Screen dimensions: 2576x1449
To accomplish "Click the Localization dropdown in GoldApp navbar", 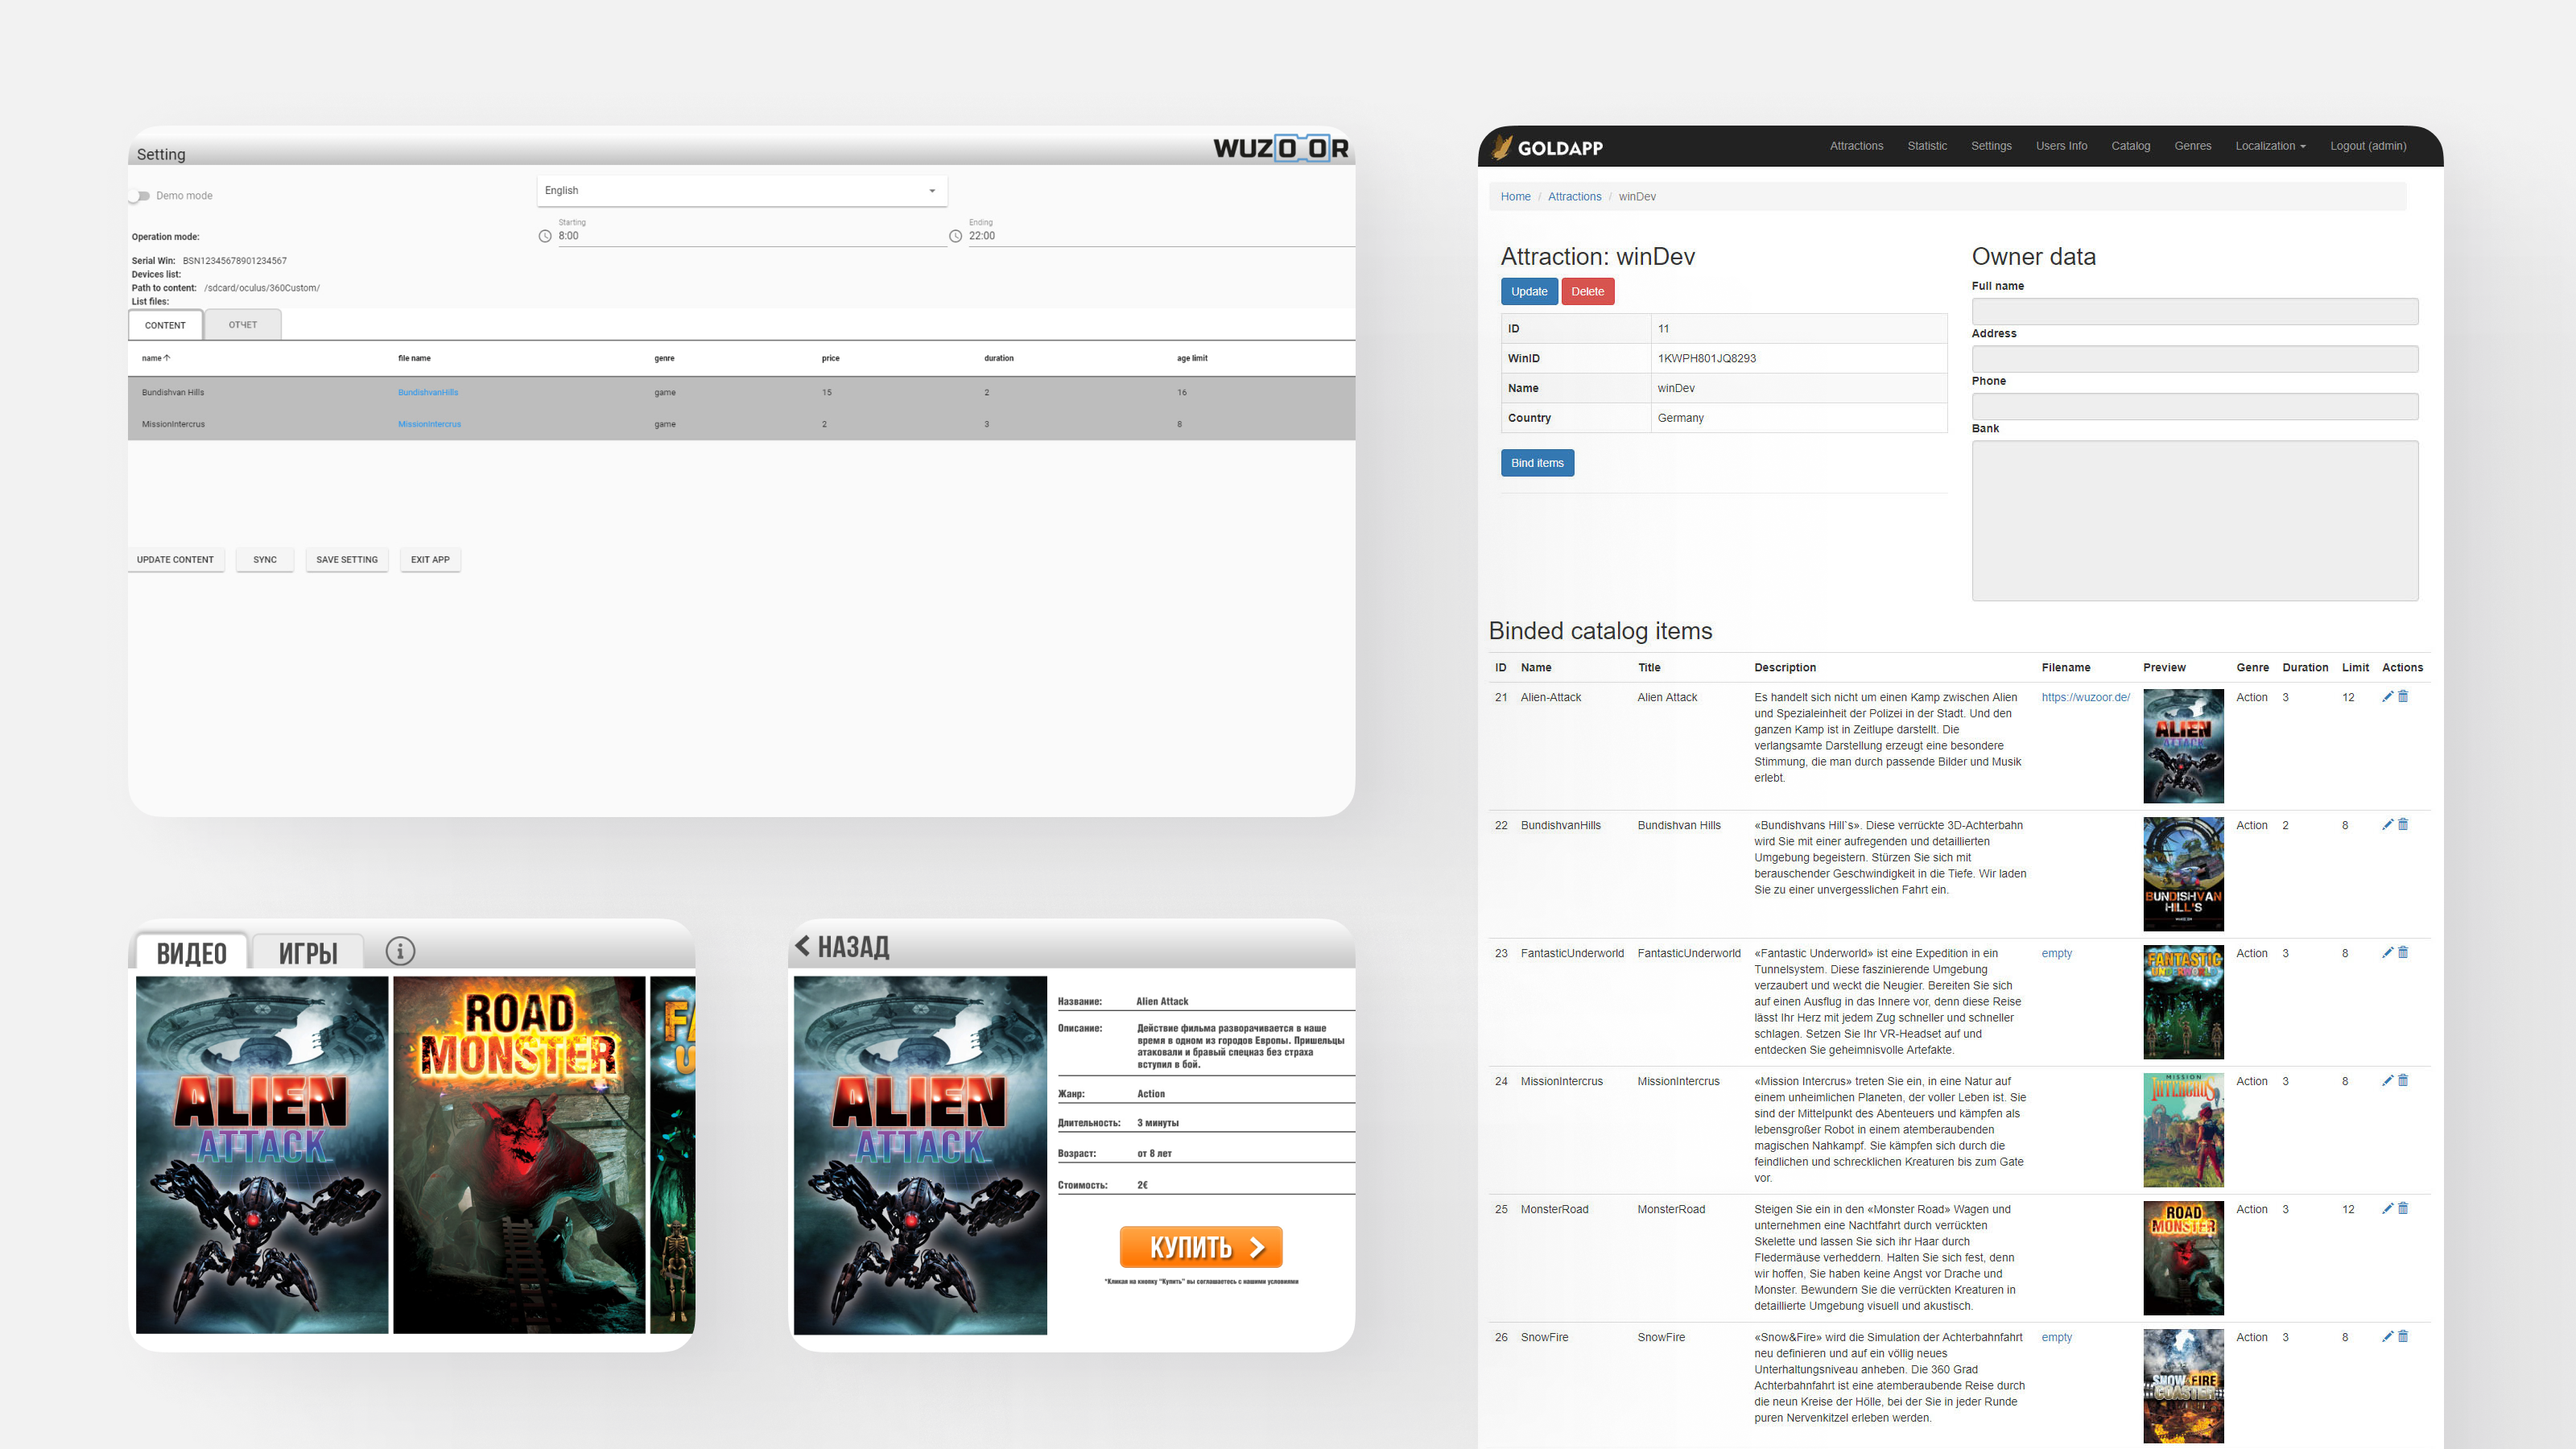I will tap(2272, 145).
